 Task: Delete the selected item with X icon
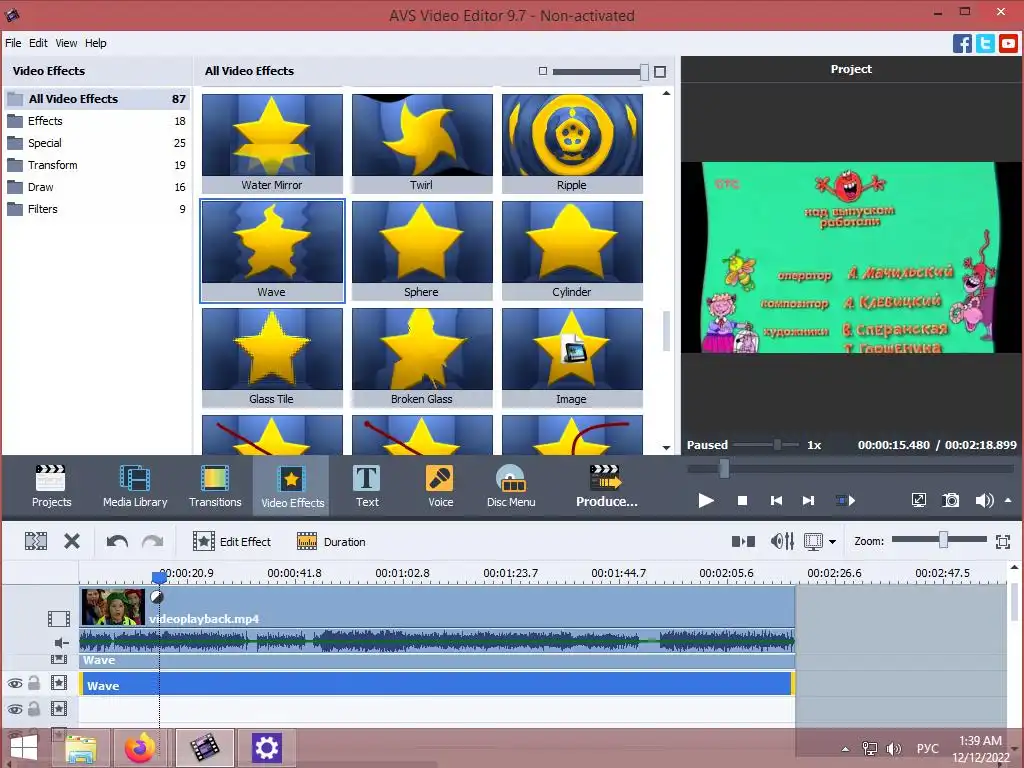72,541
